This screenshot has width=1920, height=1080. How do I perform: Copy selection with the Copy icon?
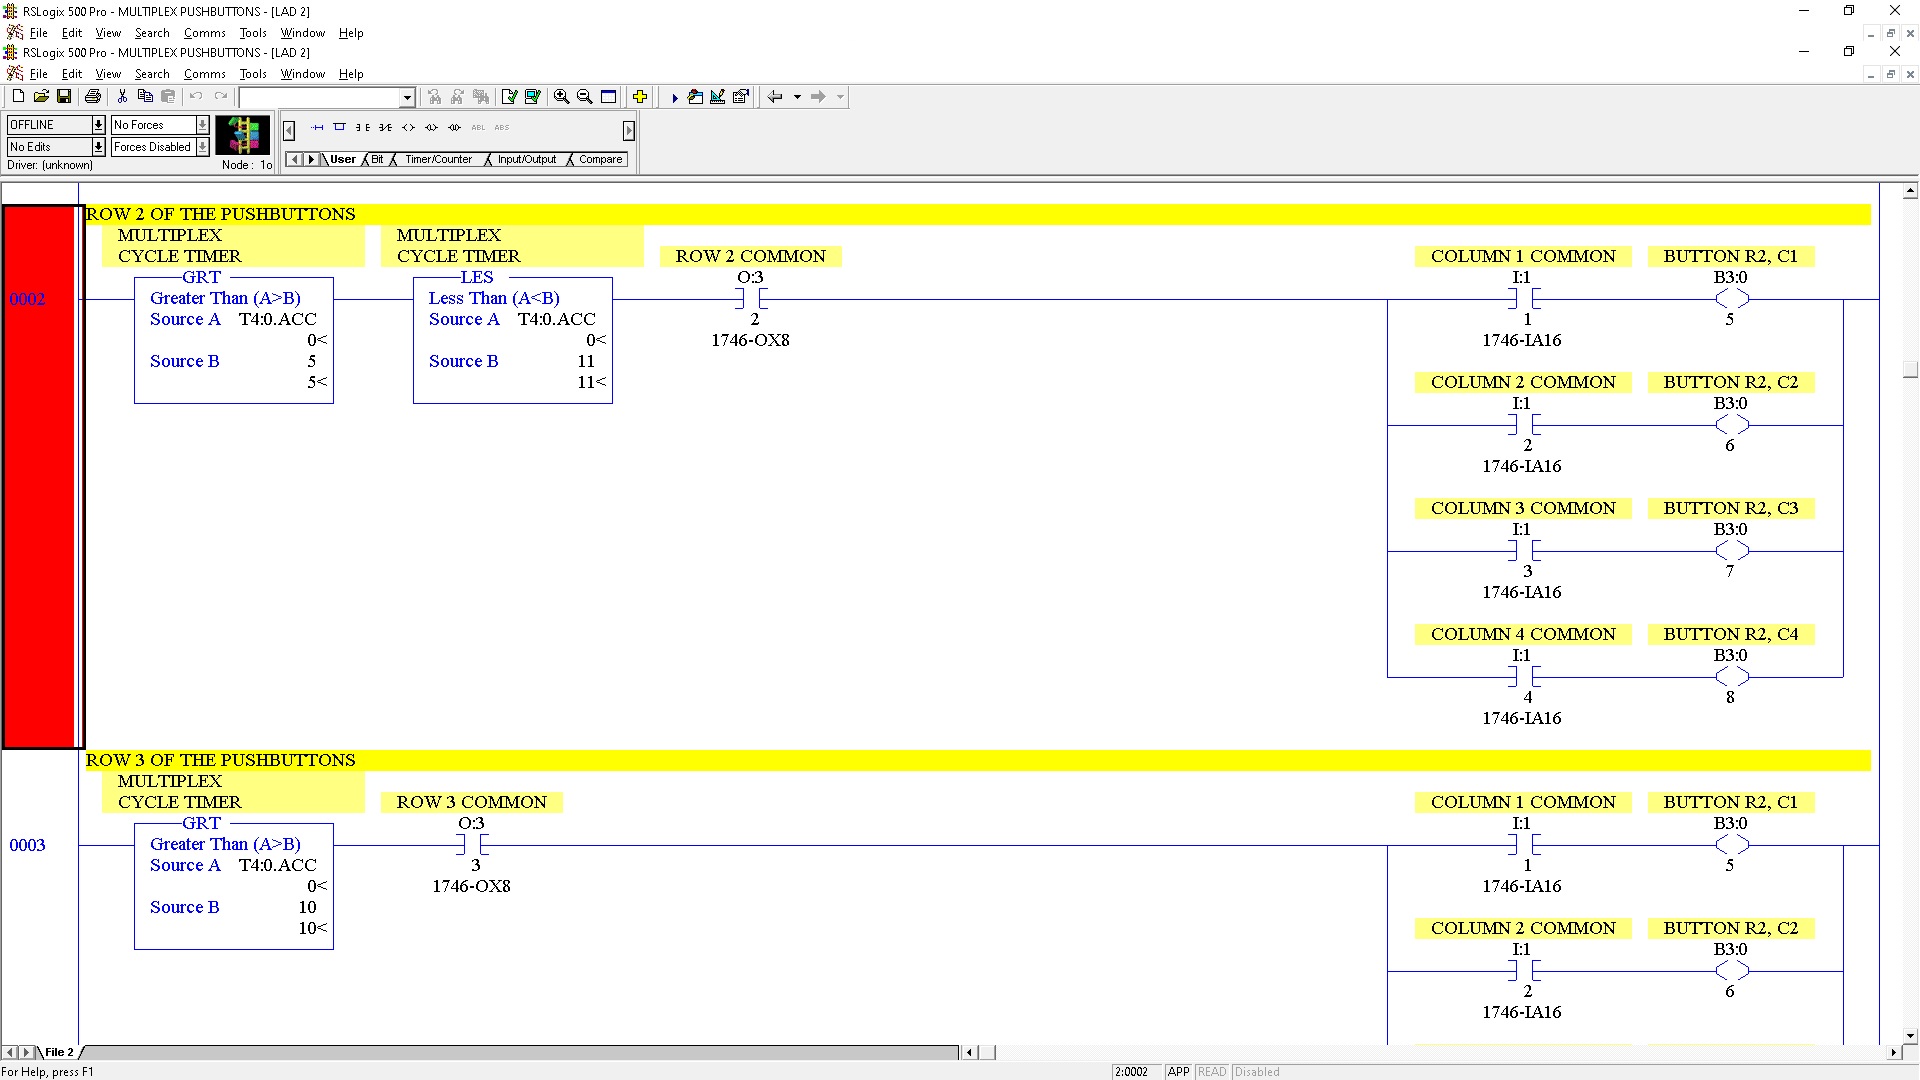point(145,97)
